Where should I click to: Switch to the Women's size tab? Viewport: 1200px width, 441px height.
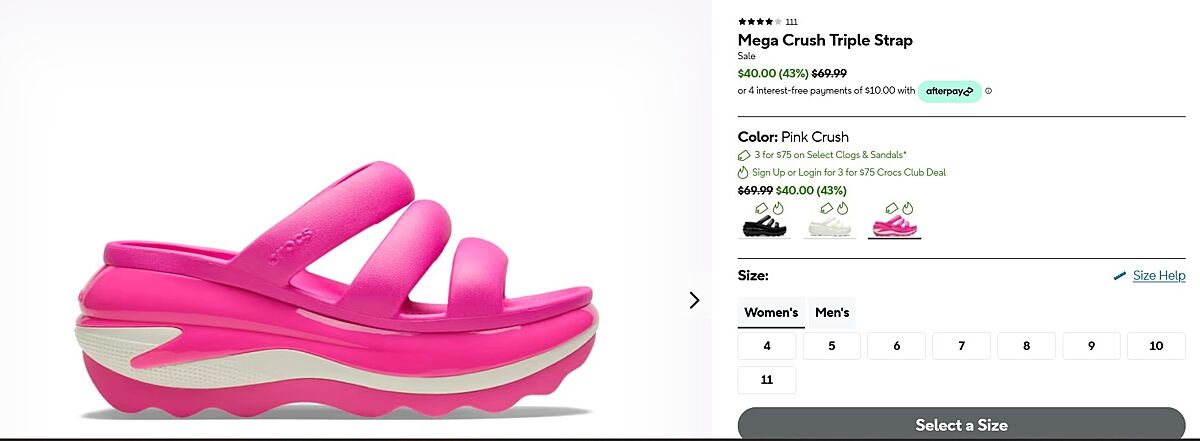point(771,313)
